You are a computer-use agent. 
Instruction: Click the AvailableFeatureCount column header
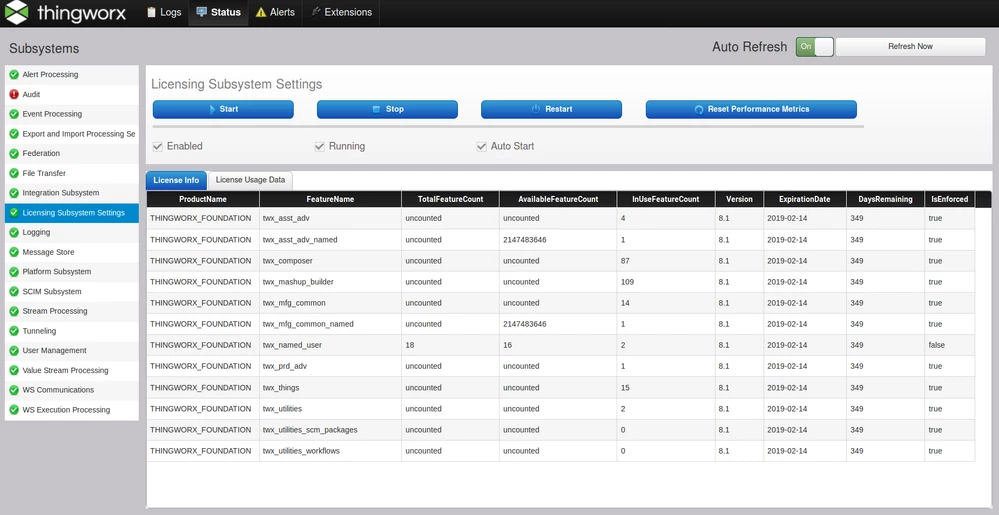[558, 199]
